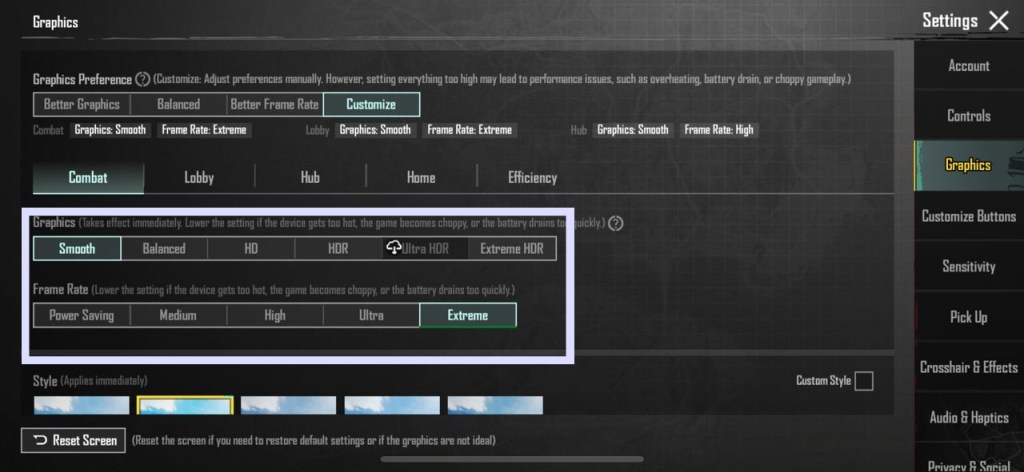Click Hub summary 'Graphics: Smooth' tag
The height and width of the screenshot is (472, 1024).
633,130
